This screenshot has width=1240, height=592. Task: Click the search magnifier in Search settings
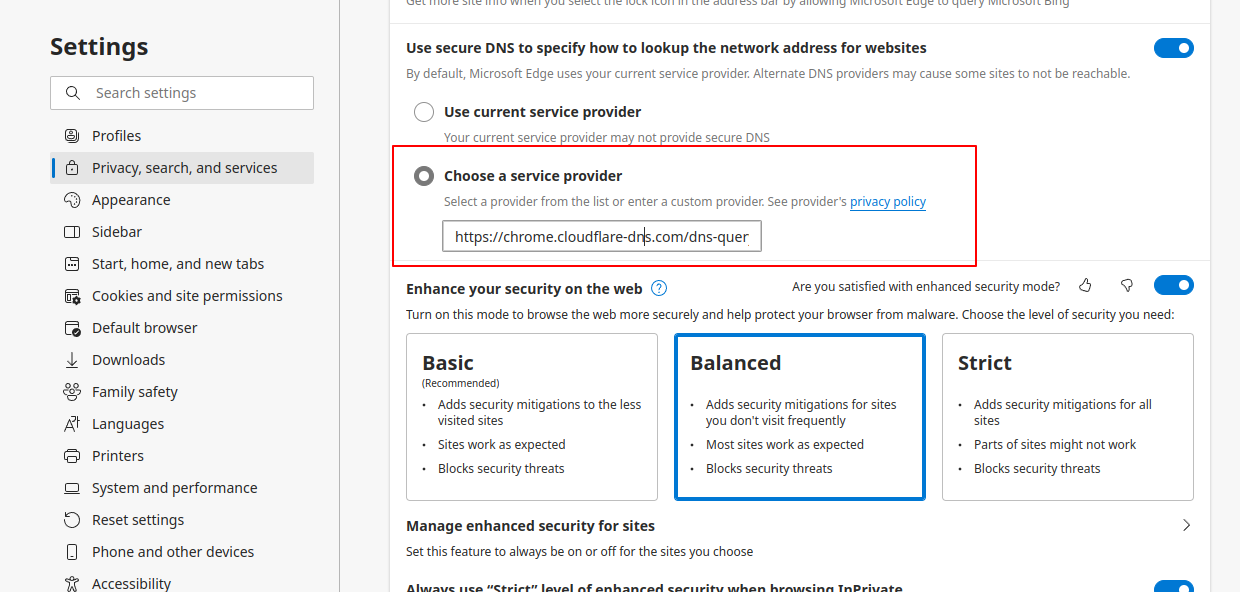click(x=72, y=92)
